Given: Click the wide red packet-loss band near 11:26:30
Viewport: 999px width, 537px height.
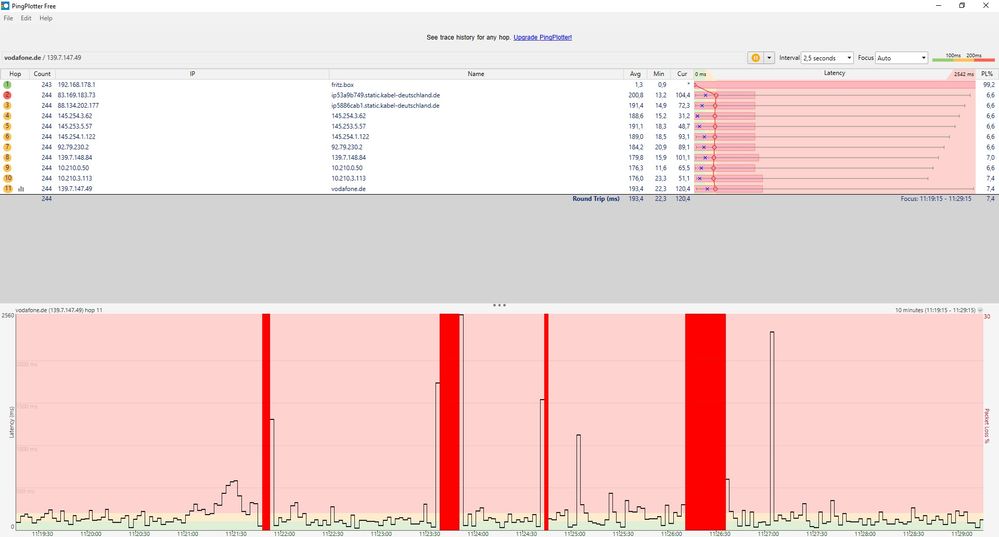Looking at the screenshot, I should [x=705, y=422].
